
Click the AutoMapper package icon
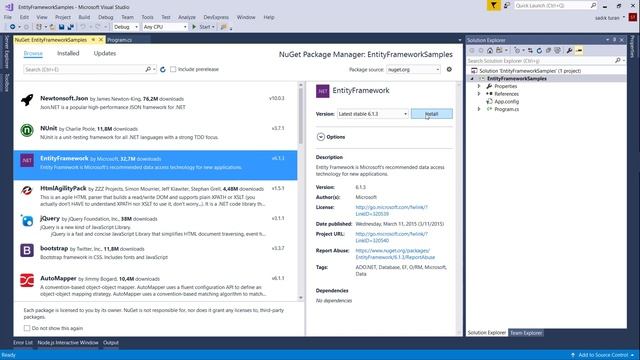tap(27, 280)
